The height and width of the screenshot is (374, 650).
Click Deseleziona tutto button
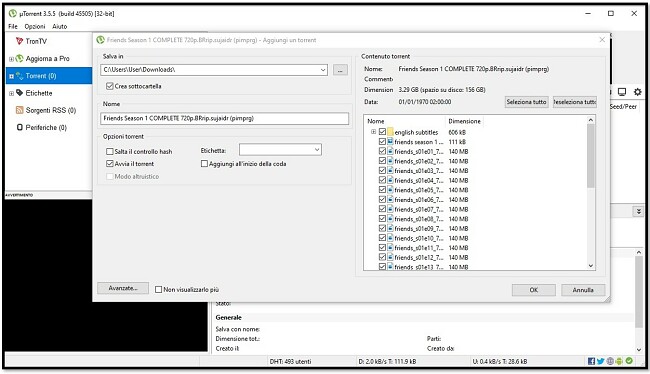575,102
